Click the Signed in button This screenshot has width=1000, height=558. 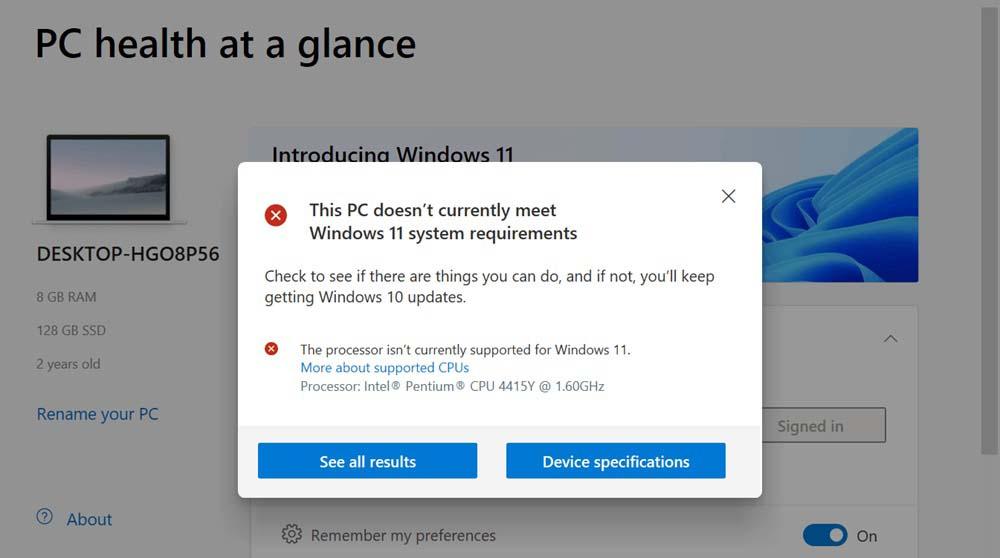(x=823, y=425)
